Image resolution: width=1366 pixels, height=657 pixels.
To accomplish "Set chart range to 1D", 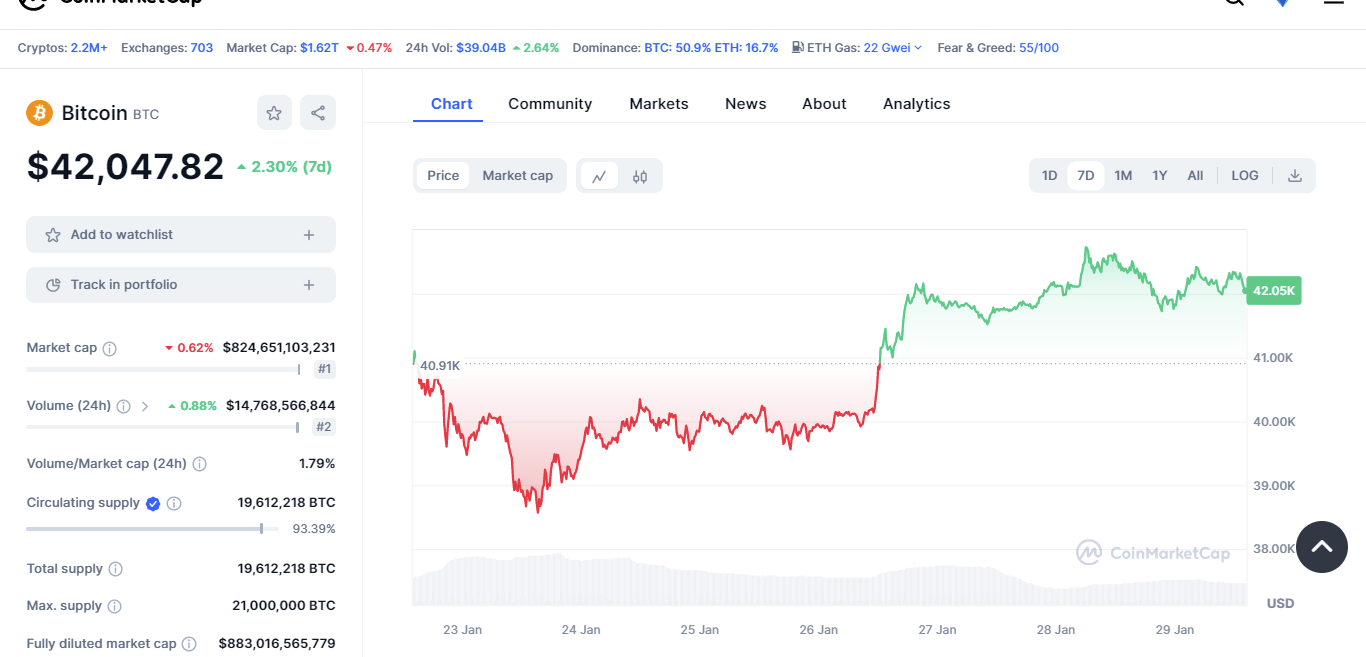I will click(1049, 176).
